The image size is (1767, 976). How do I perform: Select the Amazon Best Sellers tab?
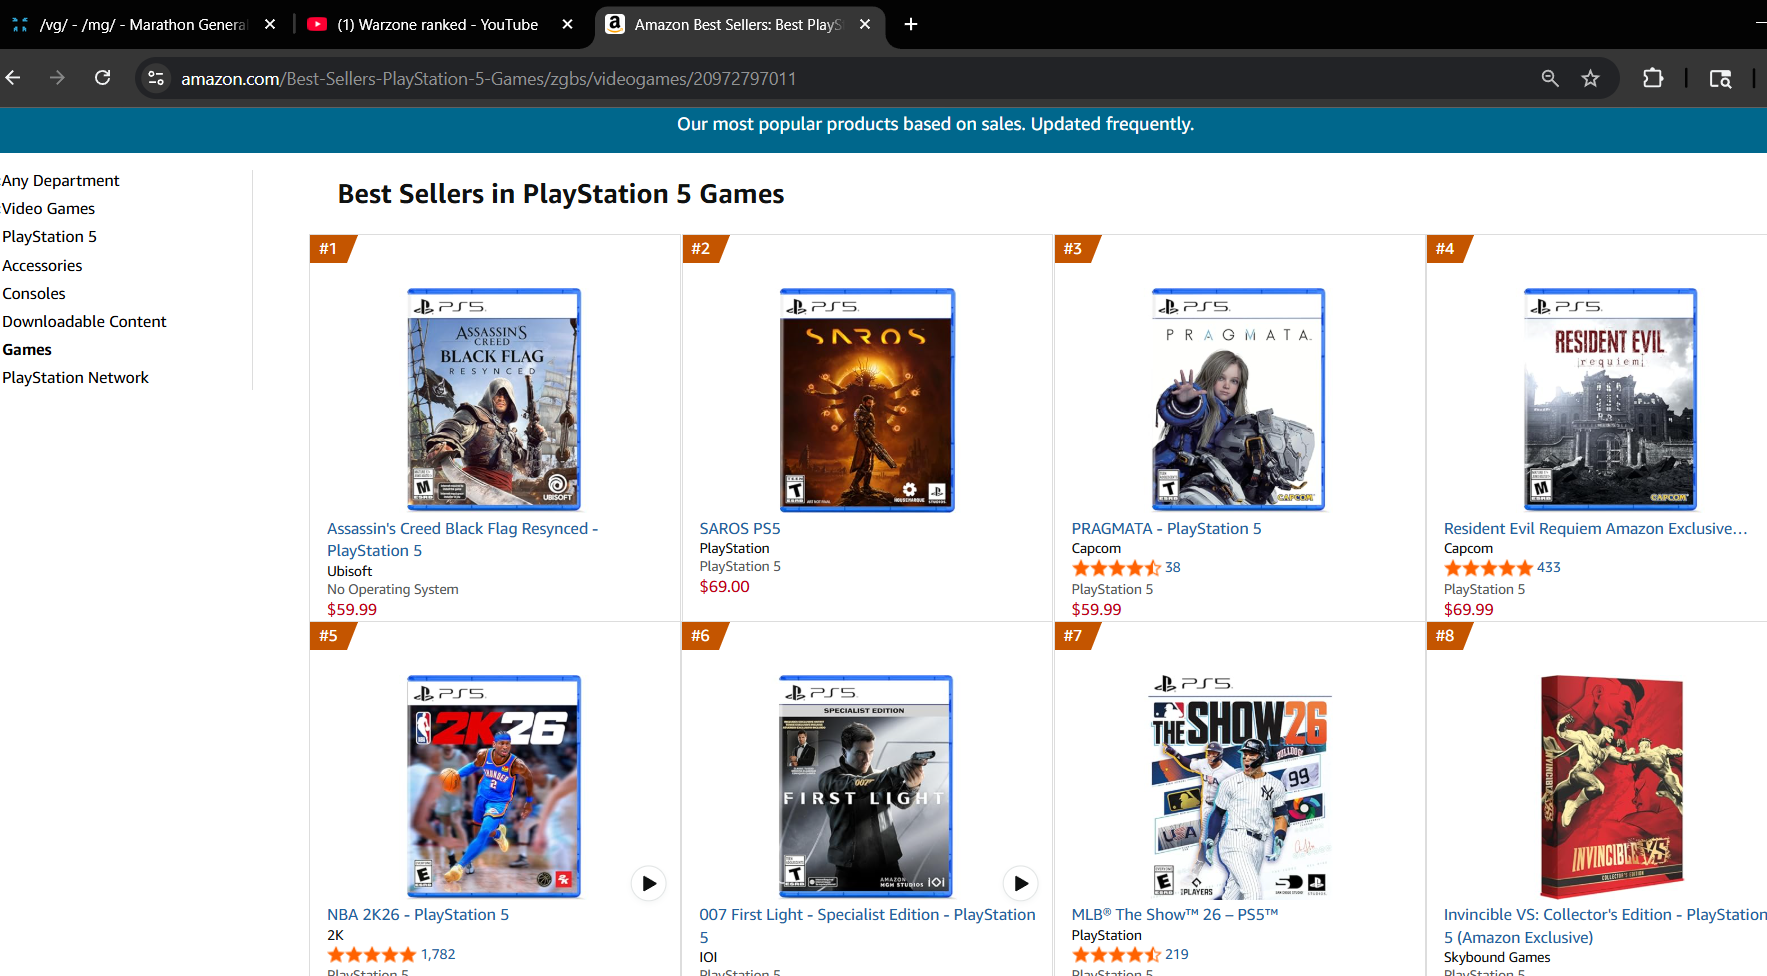(x=738, y=24)
